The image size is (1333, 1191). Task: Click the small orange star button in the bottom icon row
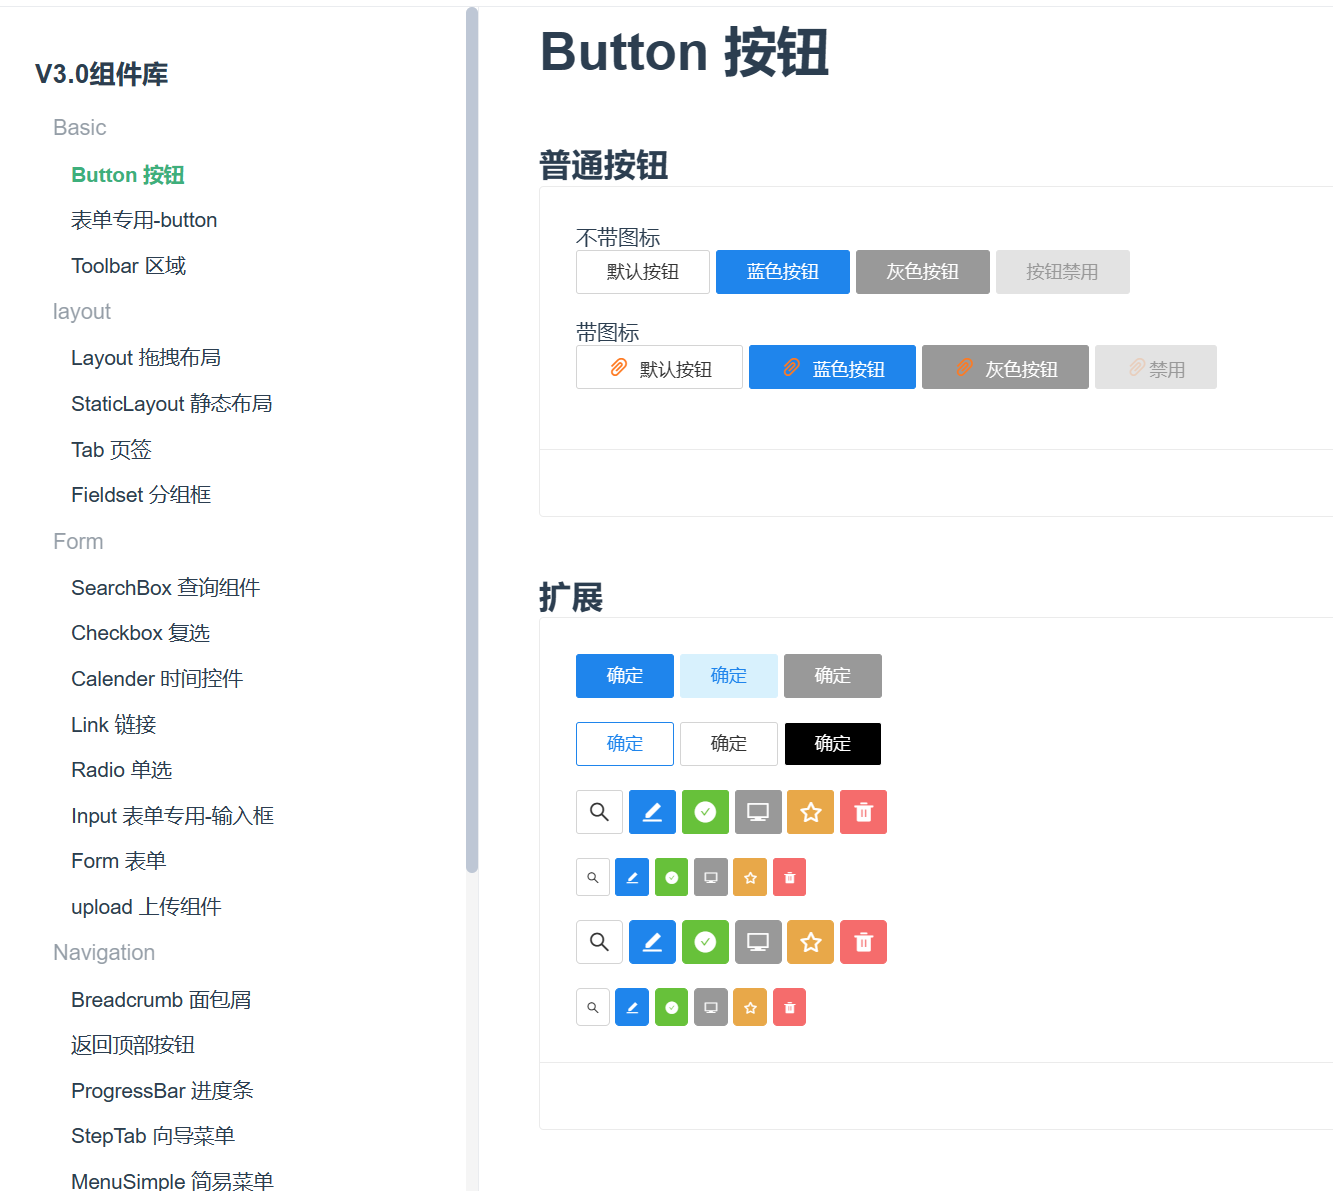(750, 1008)
